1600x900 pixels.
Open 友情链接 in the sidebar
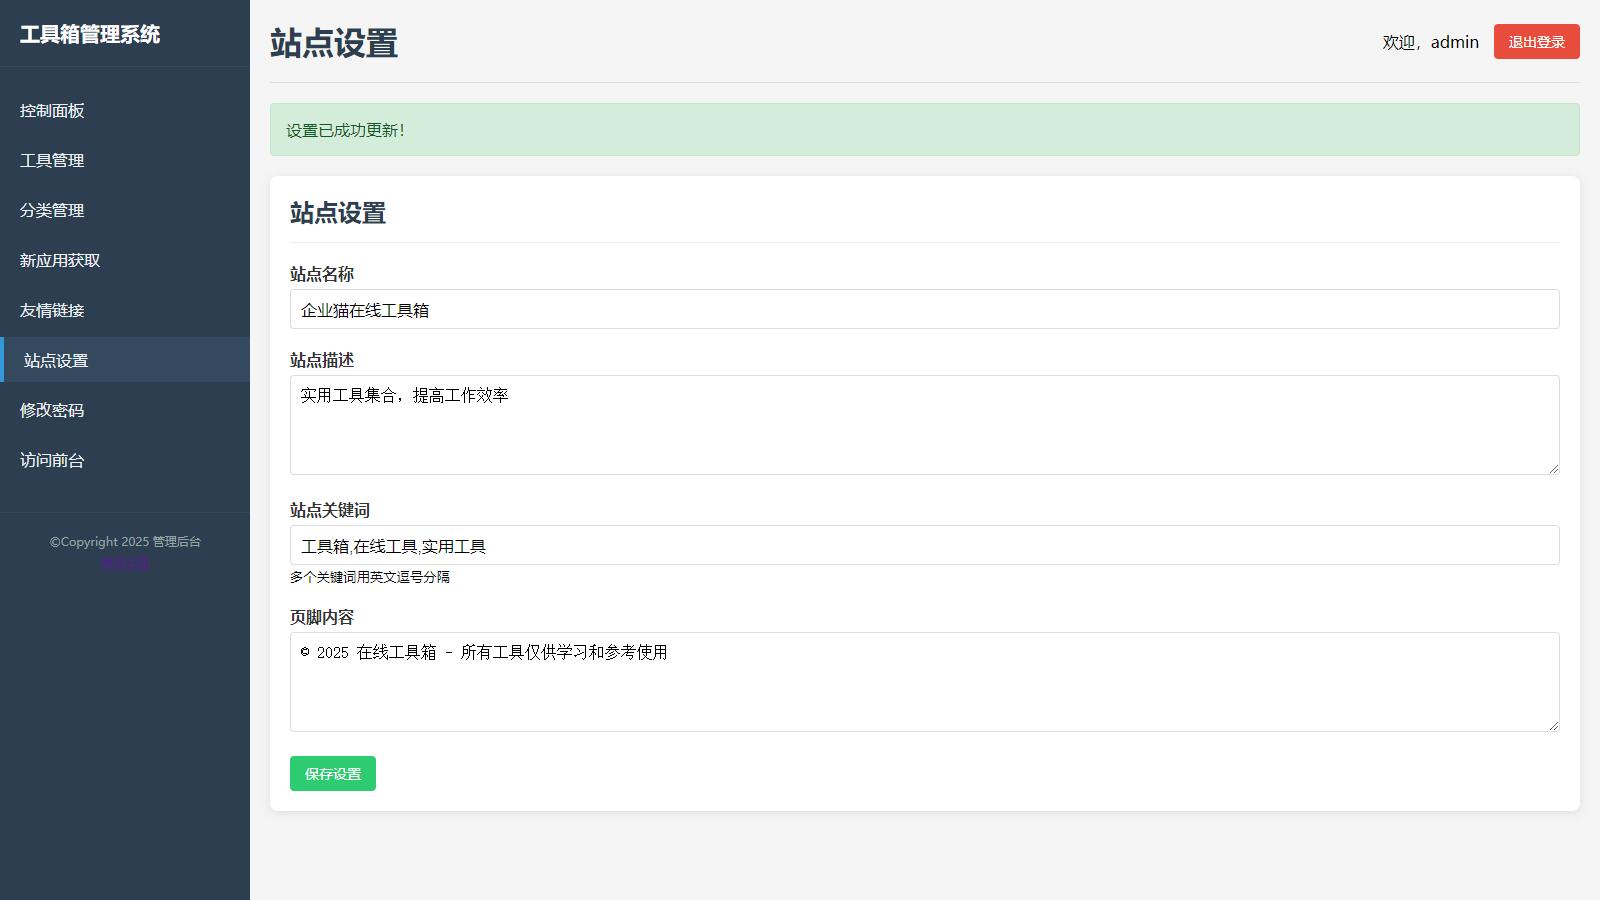[x=50, y=310]
